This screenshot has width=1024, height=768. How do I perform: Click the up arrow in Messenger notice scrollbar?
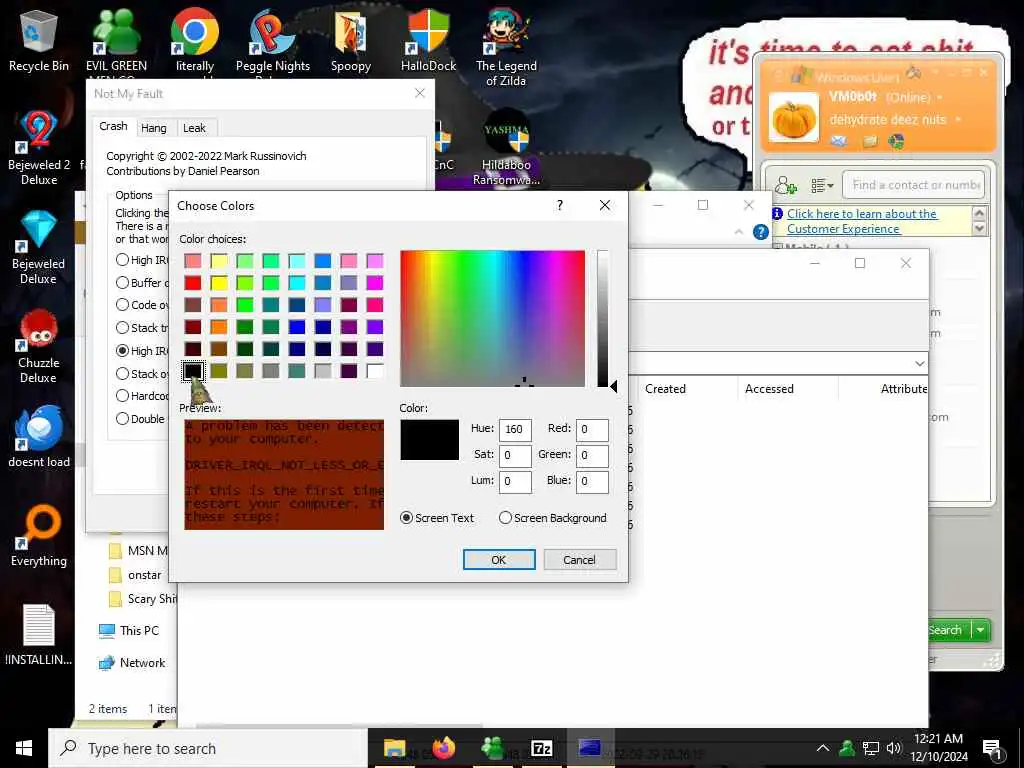(x=979, y=213)
